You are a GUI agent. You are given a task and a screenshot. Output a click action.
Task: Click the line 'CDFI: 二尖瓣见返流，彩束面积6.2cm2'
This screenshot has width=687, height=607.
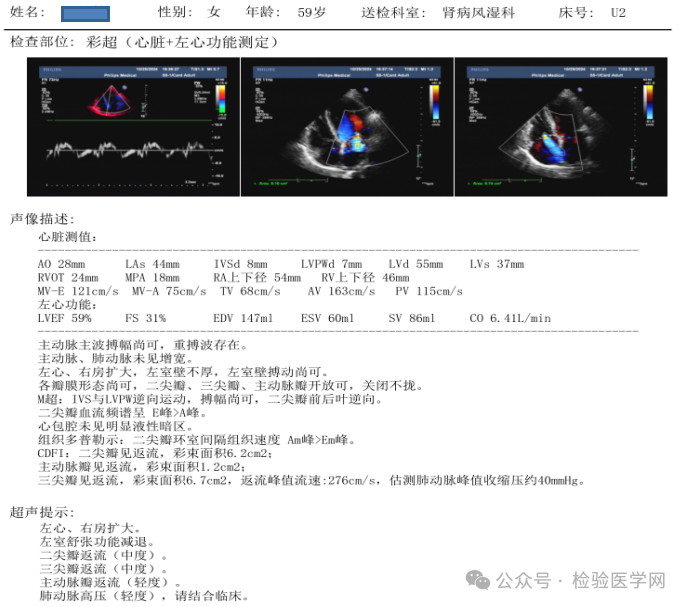coord(156,454)
